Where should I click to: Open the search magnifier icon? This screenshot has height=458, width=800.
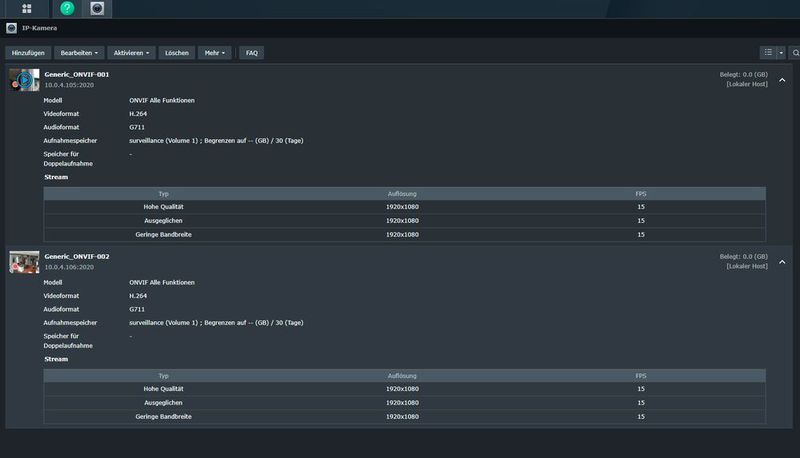(794, 52)
